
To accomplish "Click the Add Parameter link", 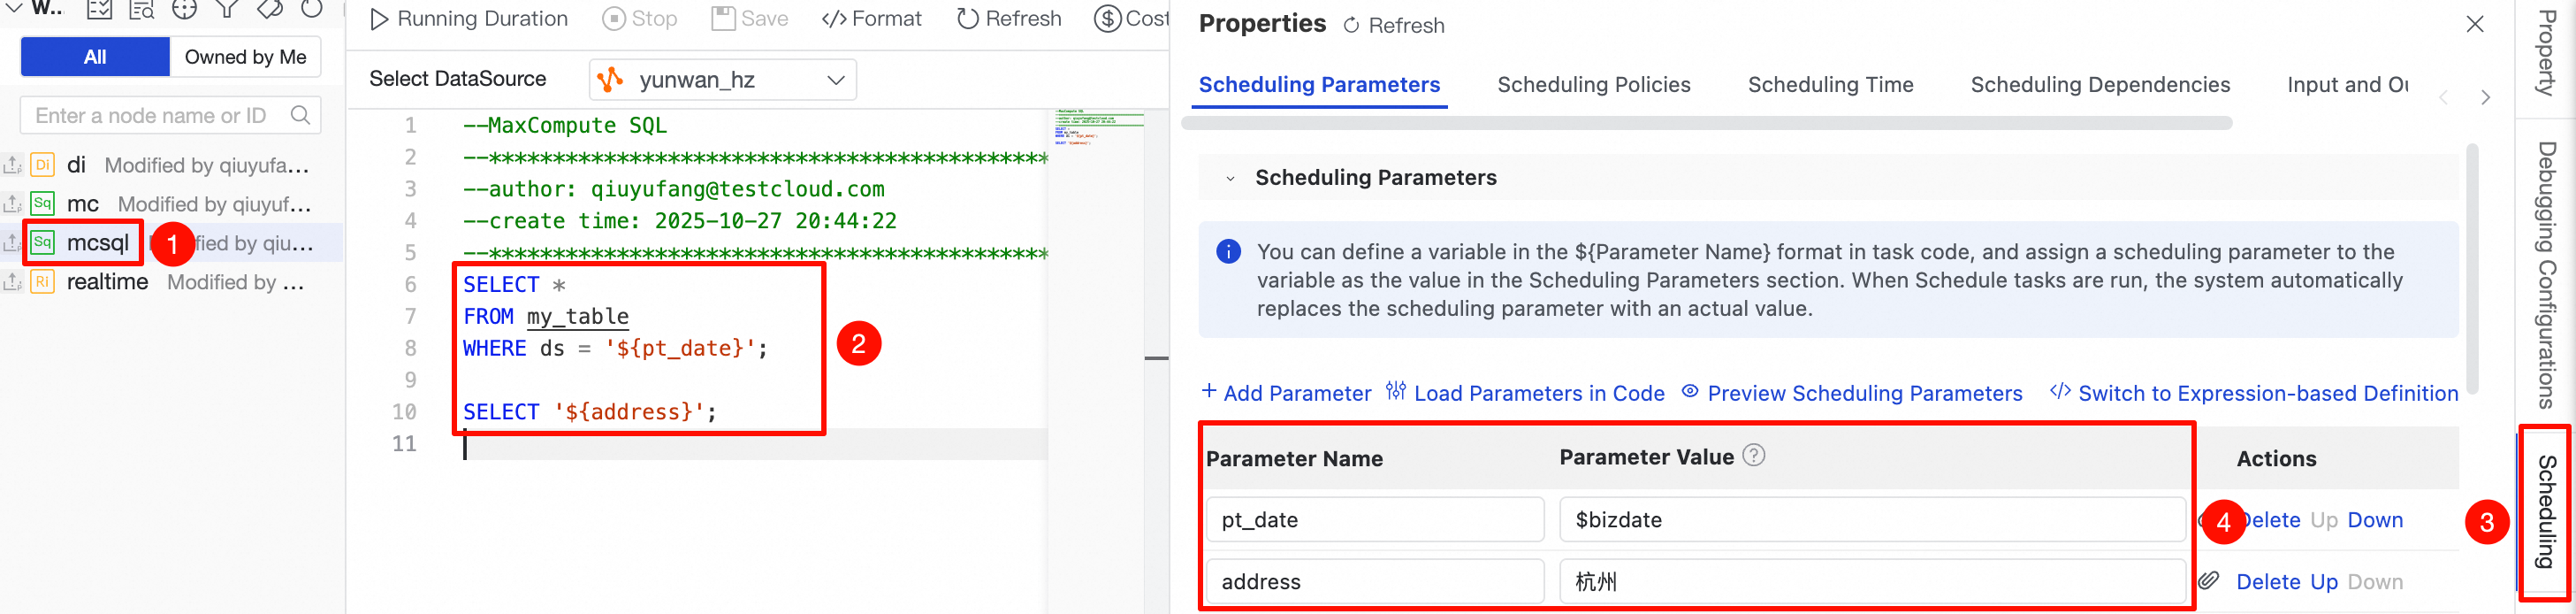I will click(1286, 393).
